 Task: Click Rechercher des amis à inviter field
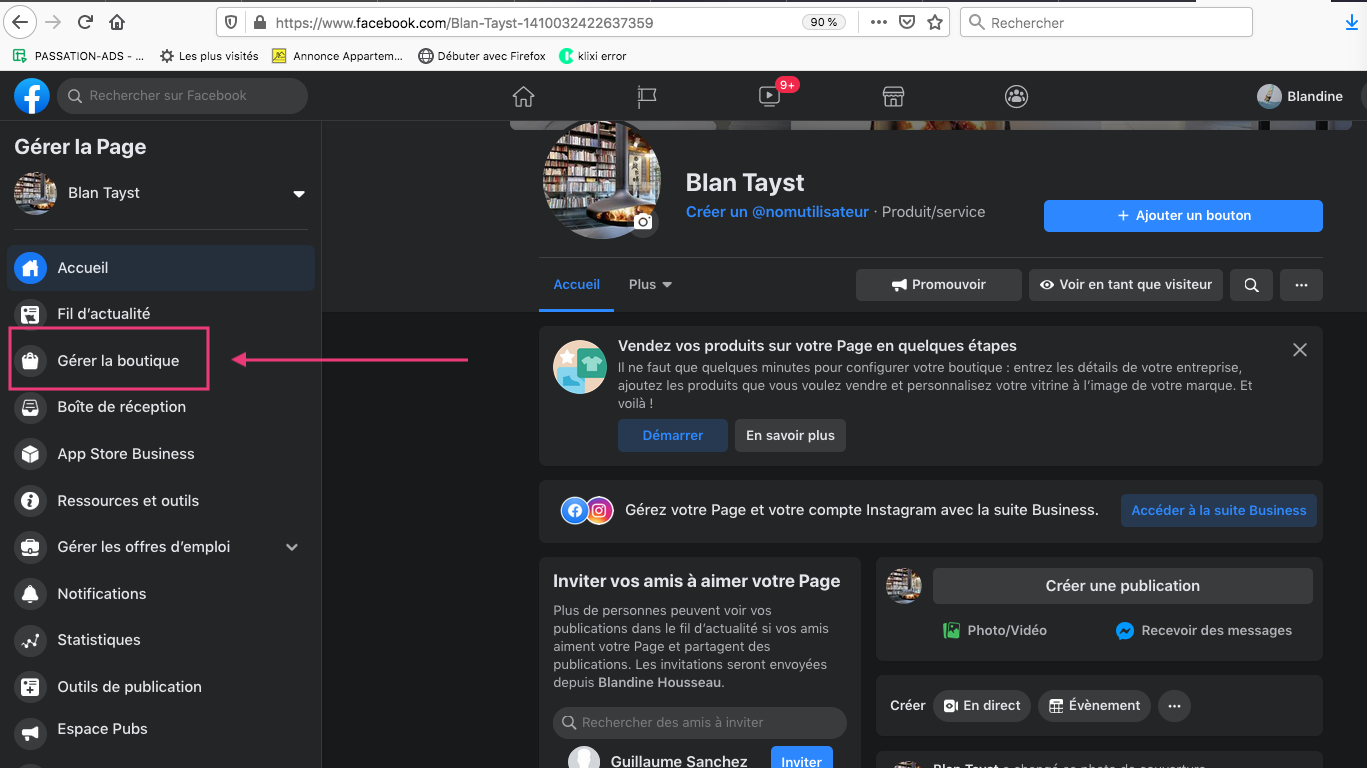point(699,723)
